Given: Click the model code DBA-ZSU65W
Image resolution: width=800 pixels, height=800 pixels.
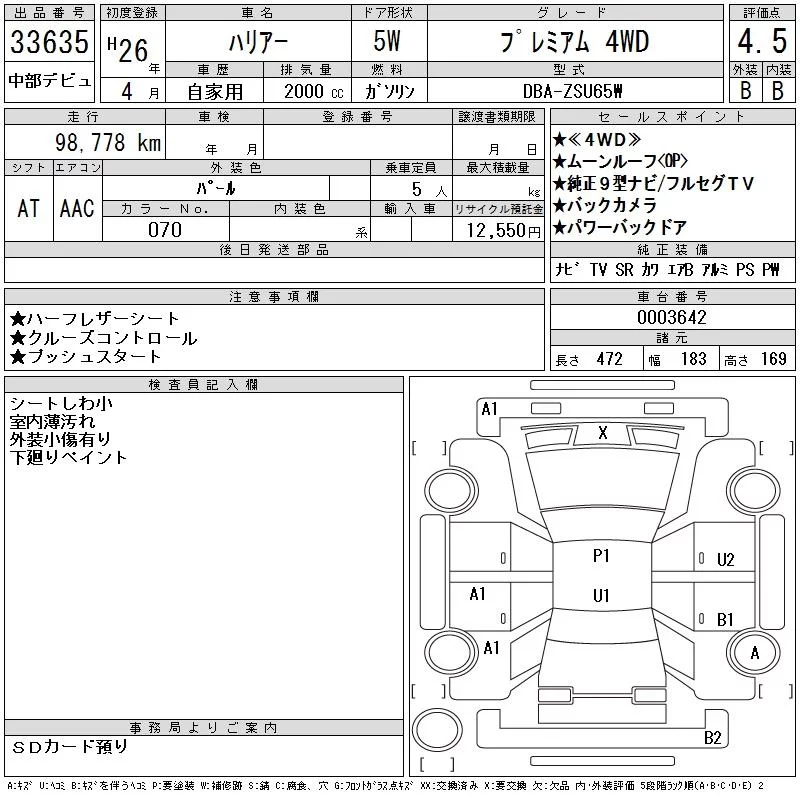Looking at the screenshot, I should (x=572, y=91).
